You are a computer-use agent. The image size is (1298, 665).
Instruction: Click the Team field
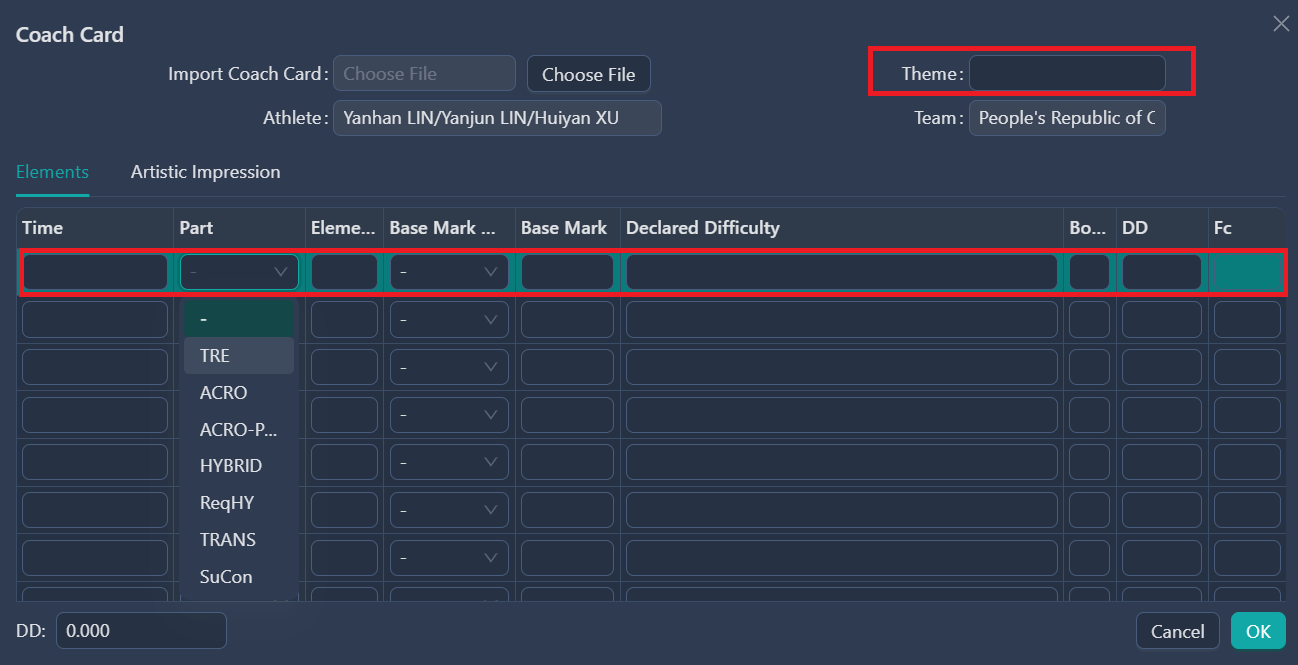click(1067, 118)
